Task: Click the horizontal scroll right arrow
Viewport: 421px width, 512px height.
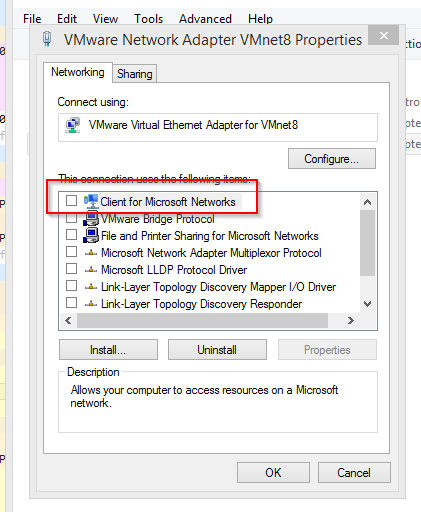Action: pos(351,320)
